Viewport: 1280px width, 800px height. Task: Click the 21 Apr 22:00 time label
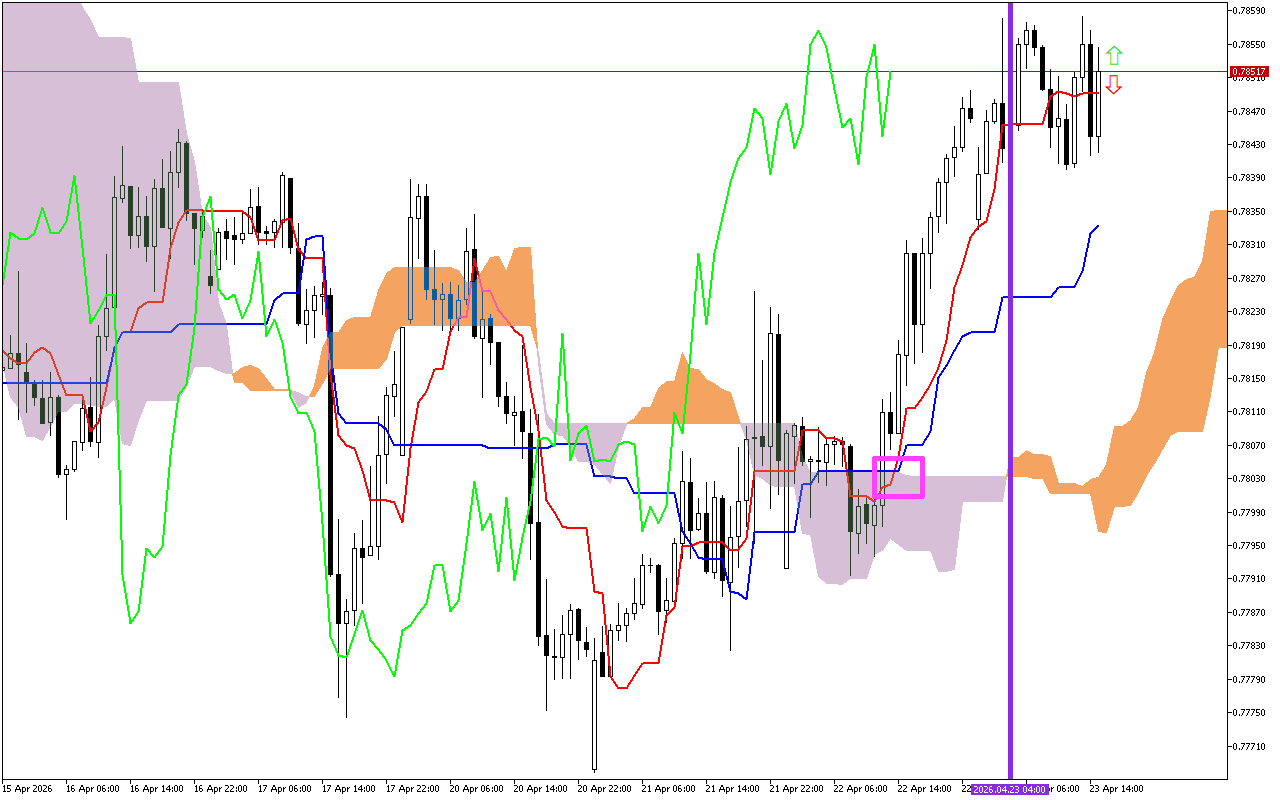pos(797,789)
